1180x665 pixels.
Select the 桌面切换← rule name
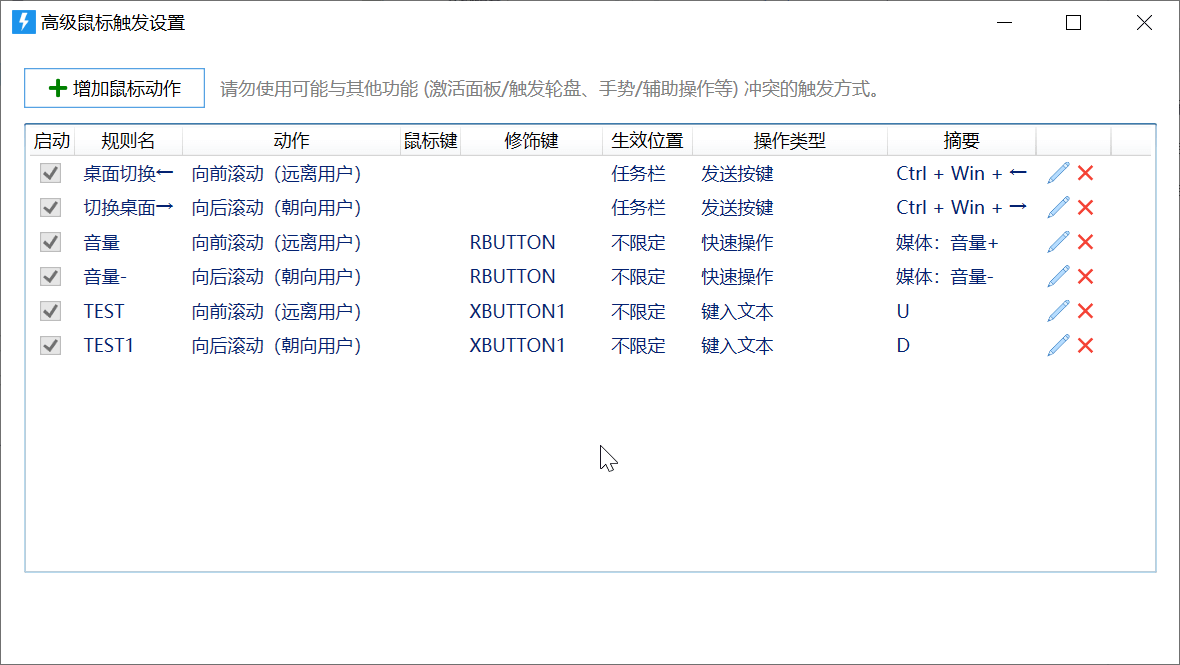coord(129,174)
